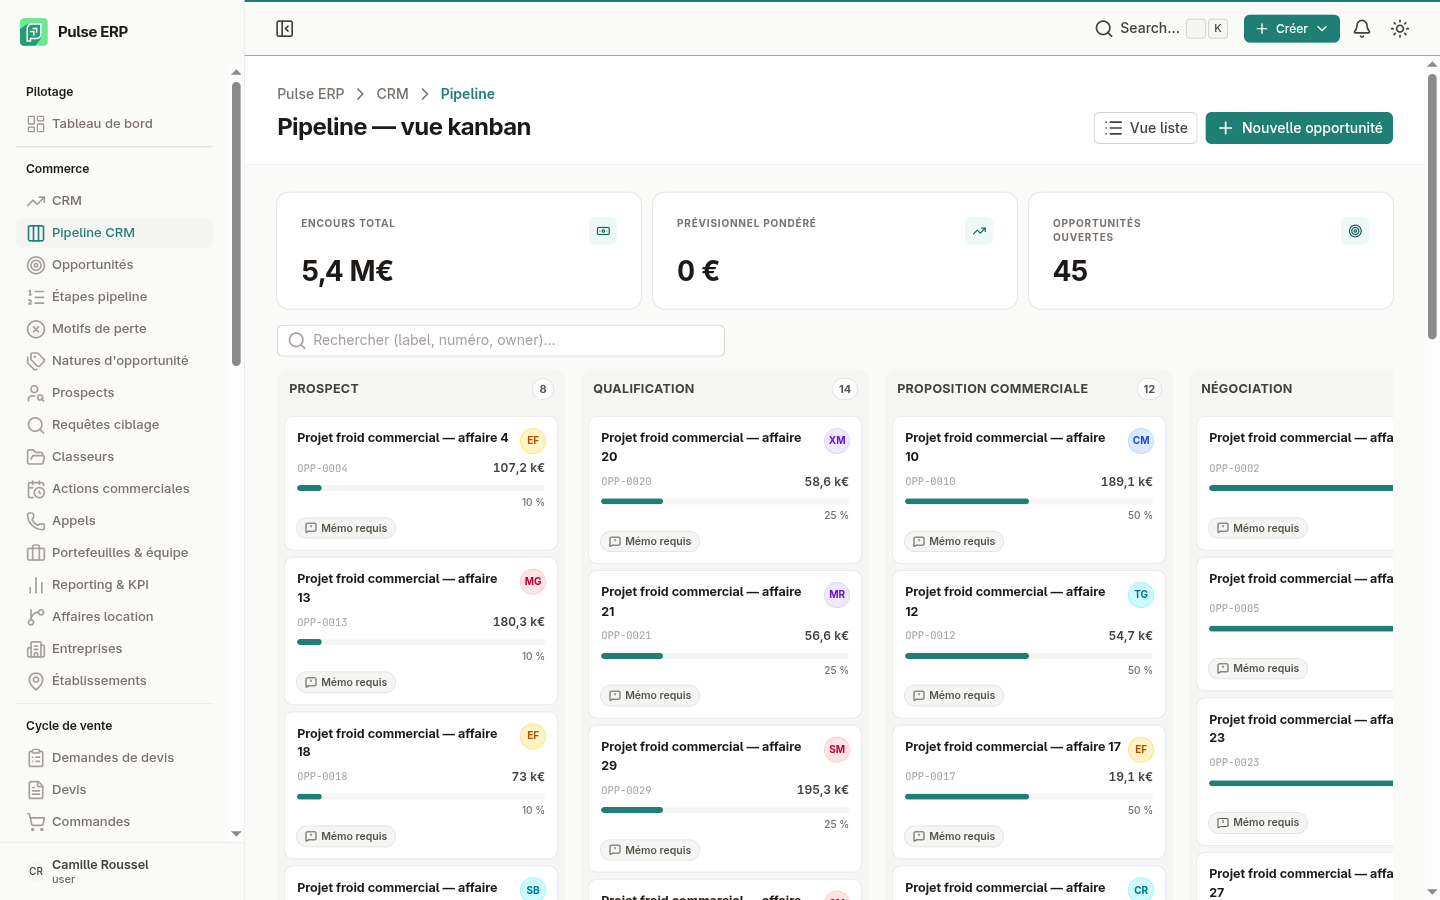
Task: Click the Affaires location branch icon
Action: tap(36, 617)
